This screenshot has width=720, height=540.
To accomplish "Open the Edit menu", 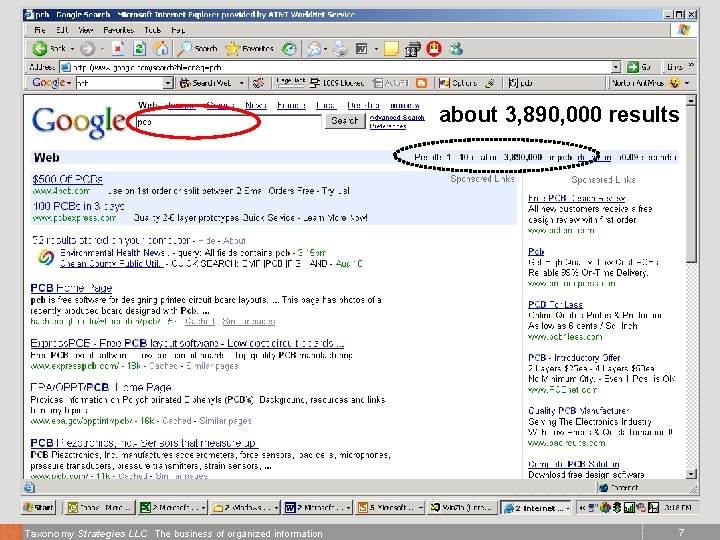I will [62, 30].
